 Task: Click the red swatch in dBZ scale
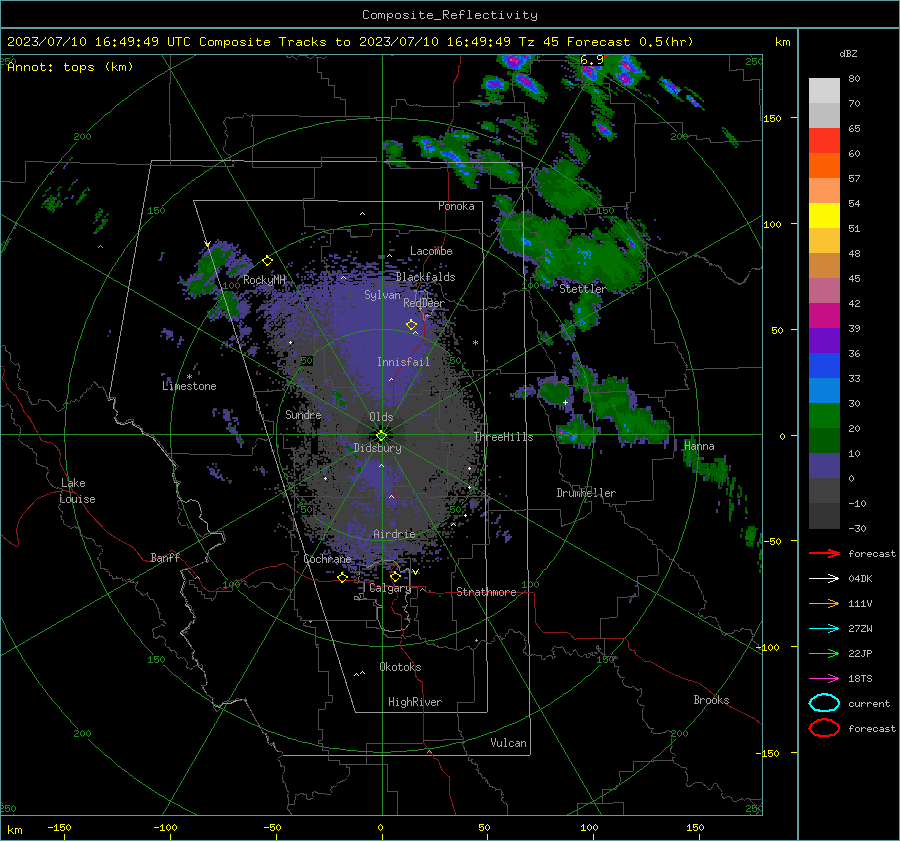[x=824, y=140]
